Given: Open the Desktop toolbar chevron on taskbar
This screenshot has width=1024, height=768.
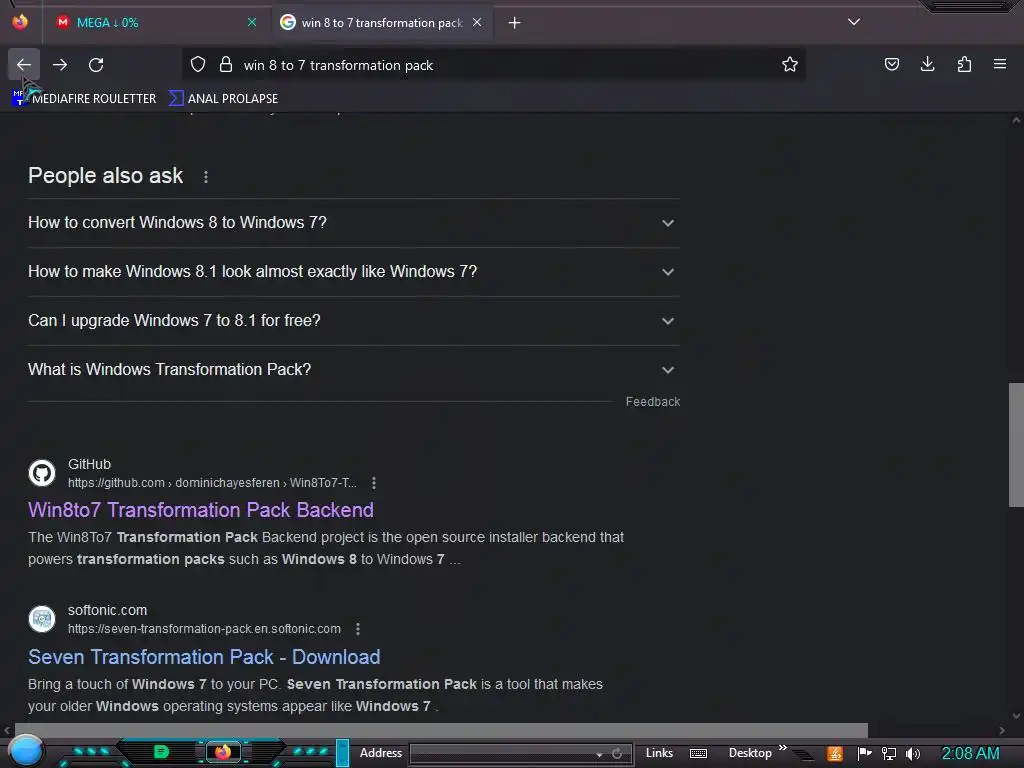Looking at the screenshot, I should [x=782, y=748].
